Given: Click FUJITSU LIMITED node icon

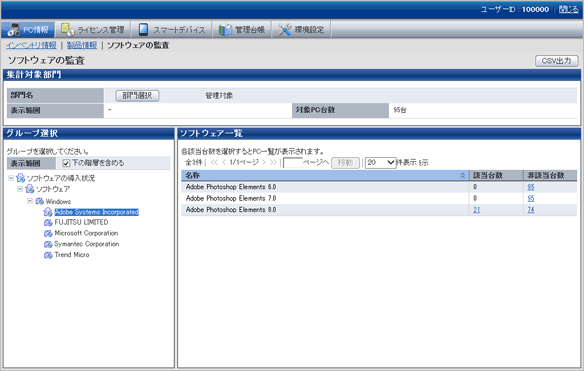Looking at the screenshot, I should 48,223.
